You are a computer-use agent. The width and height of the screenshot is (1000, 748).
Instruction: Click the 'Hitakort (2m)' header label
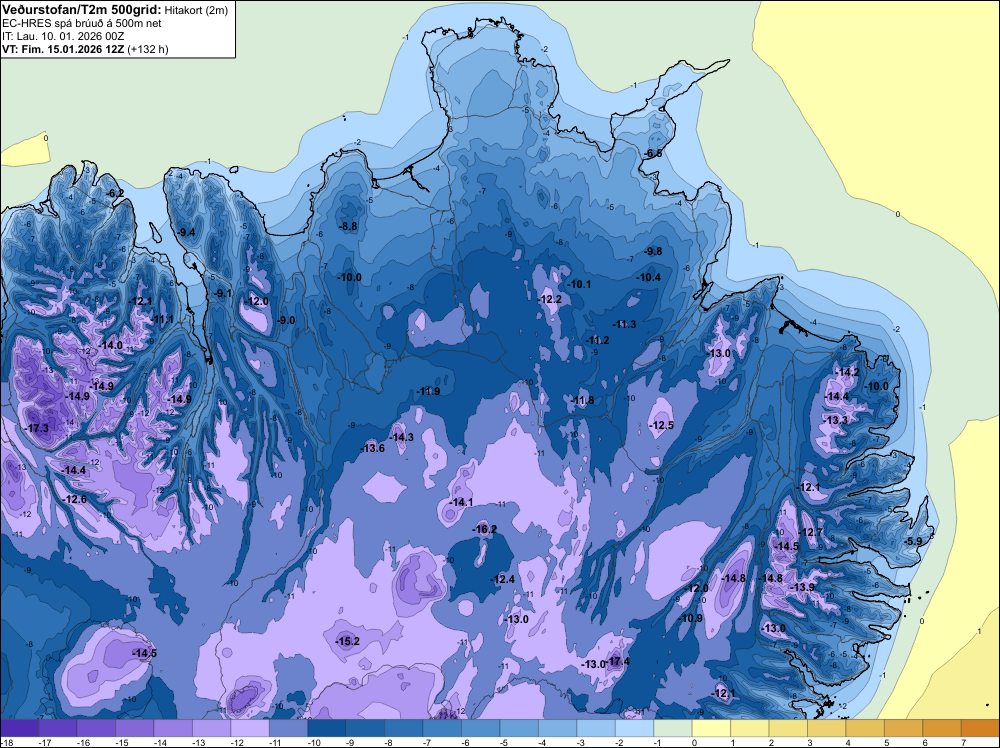[196, 10]
